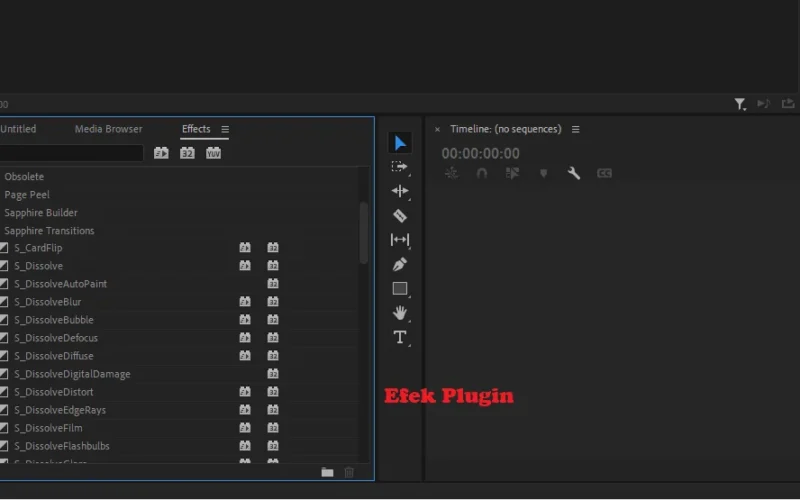The height and width of the screenshot is (500, 800).
Task: Select the Ripple Edit tool
Action: point(400,191)
